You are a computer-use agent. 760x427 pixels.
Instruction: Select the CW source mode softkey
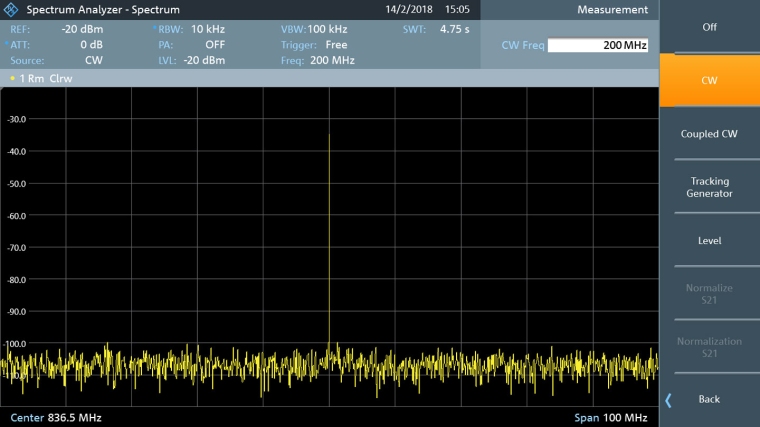[x=709, y=80]
